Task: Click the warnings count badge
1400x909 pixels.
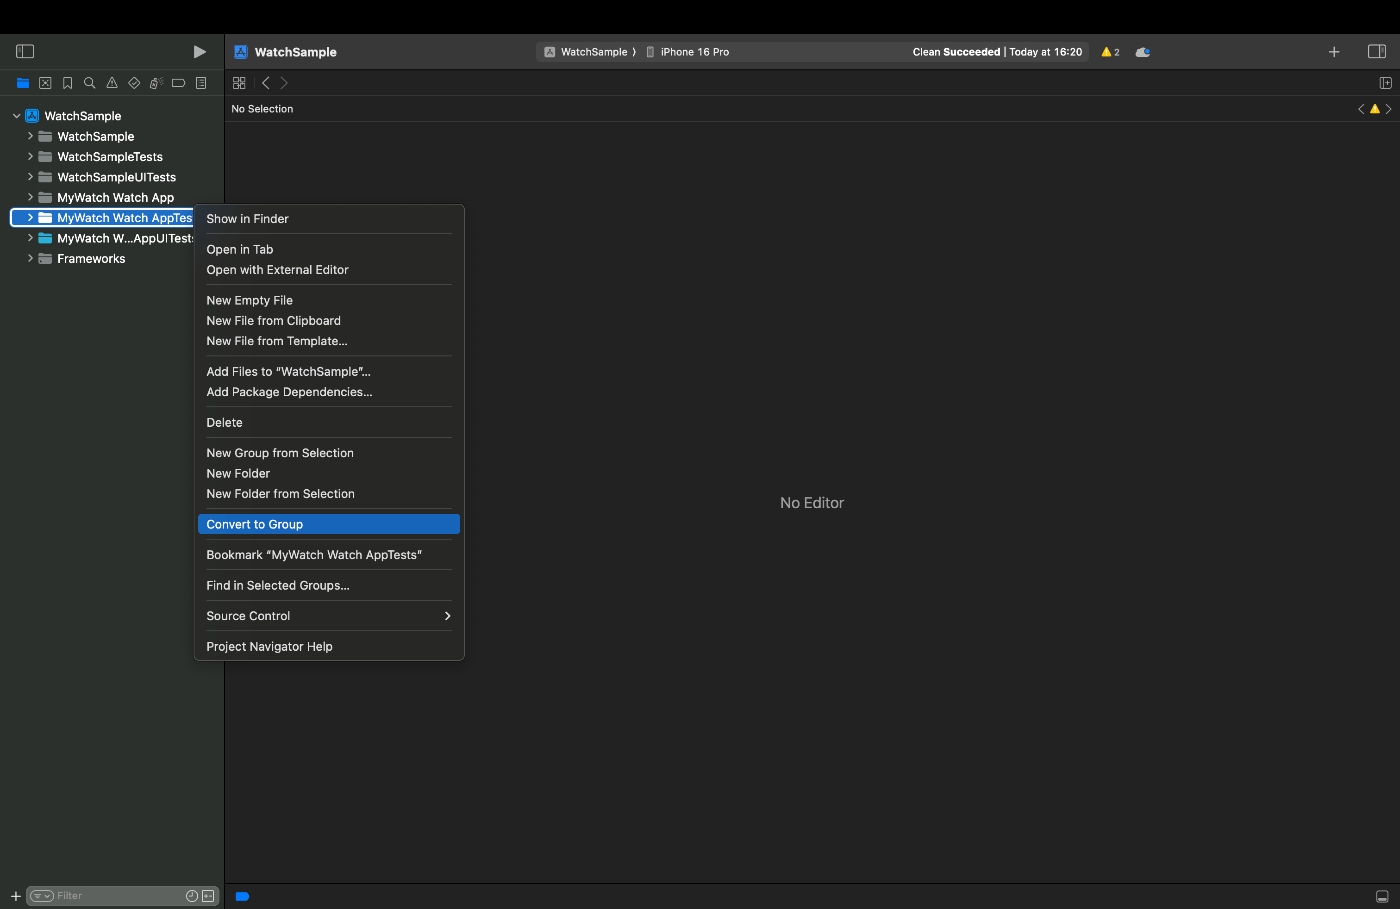Action: coord(1110,52)
